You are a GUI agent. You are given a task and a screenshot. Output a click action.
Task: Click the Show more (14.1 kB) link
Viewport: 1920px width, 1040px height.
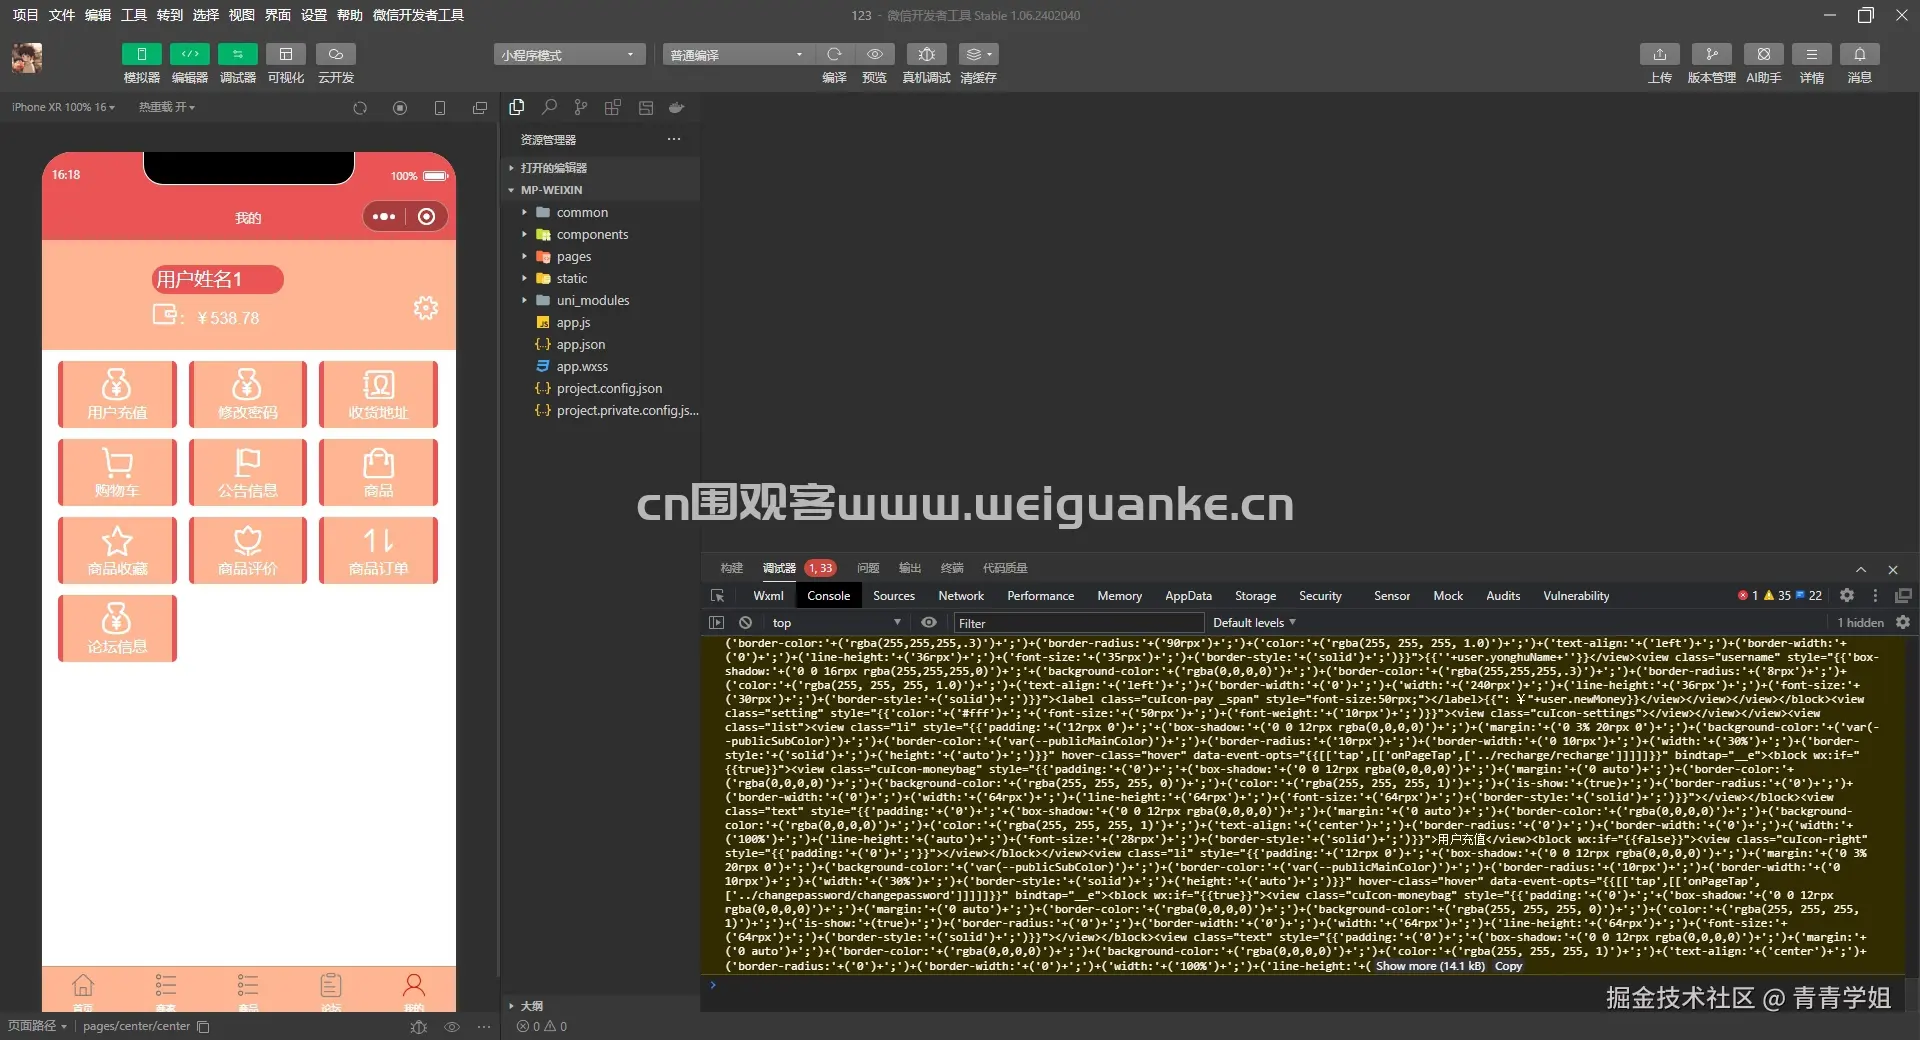[x=1430, y=966]
